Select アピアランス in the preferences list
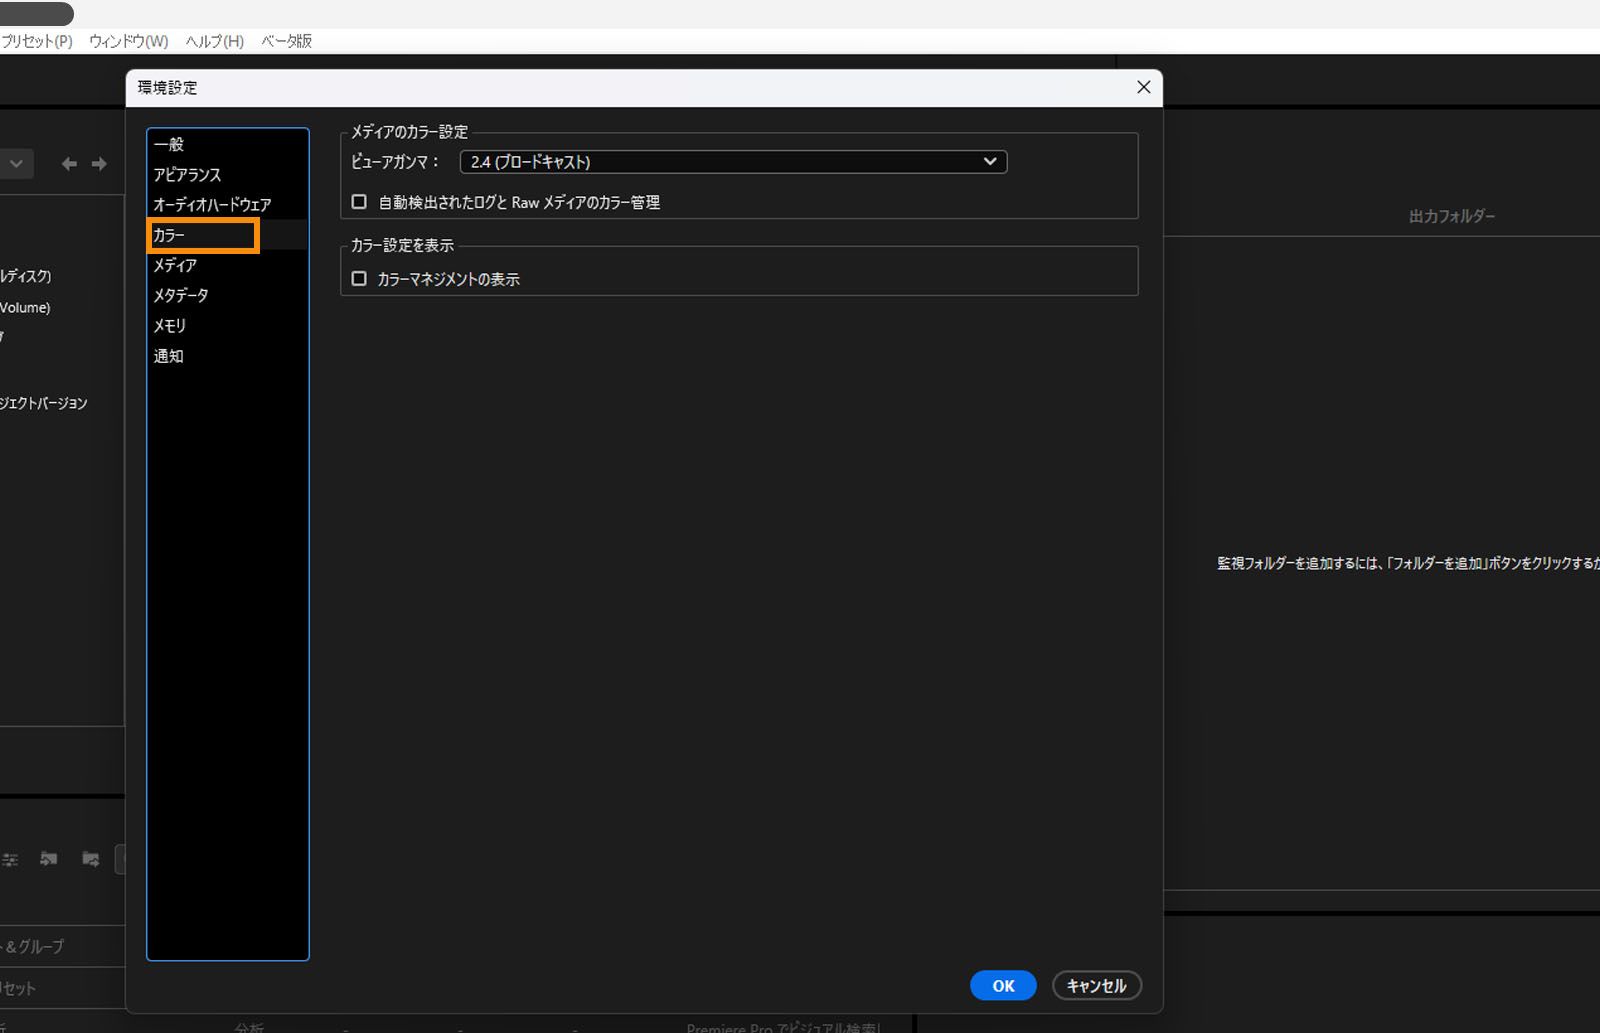This screenshot has width=1600, height=1033. tap(227, 174)
